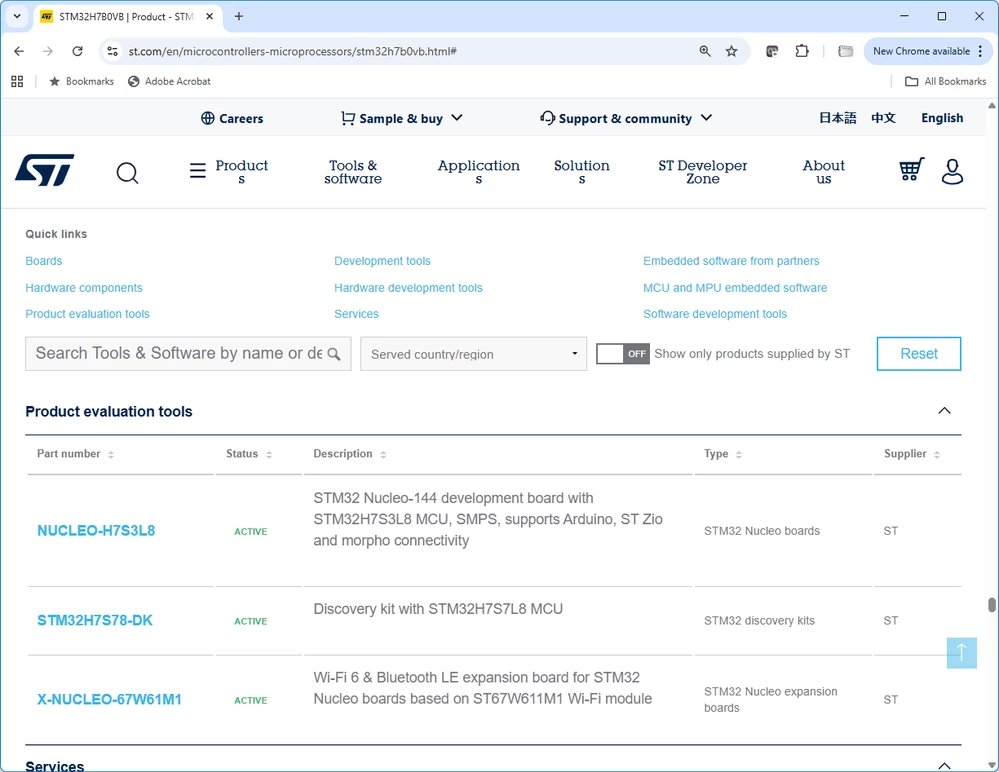
Task: Expand Sample & buy dropdown
Action: 457,118
